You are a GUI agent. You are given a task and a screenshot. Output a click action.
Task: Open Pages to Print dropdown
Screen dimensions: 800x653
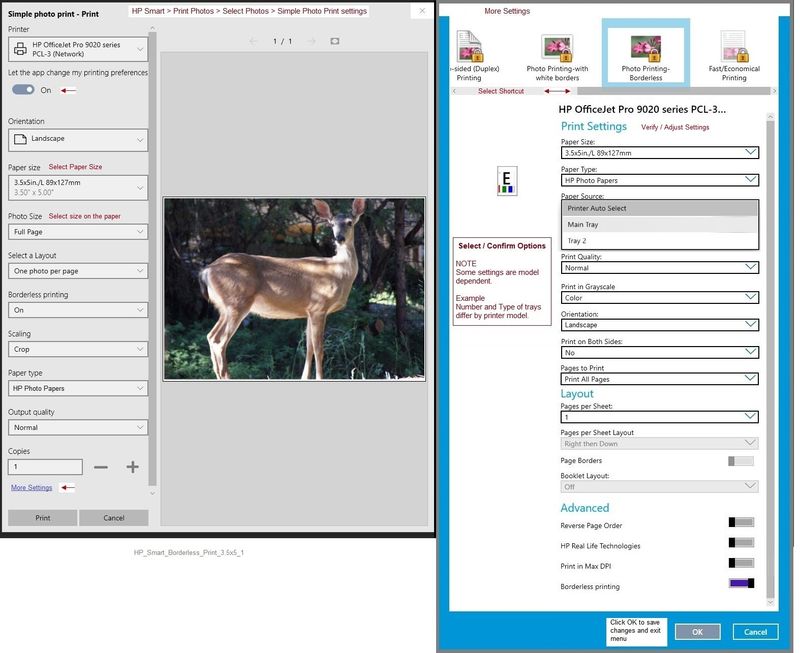click(x=660, y=379)
